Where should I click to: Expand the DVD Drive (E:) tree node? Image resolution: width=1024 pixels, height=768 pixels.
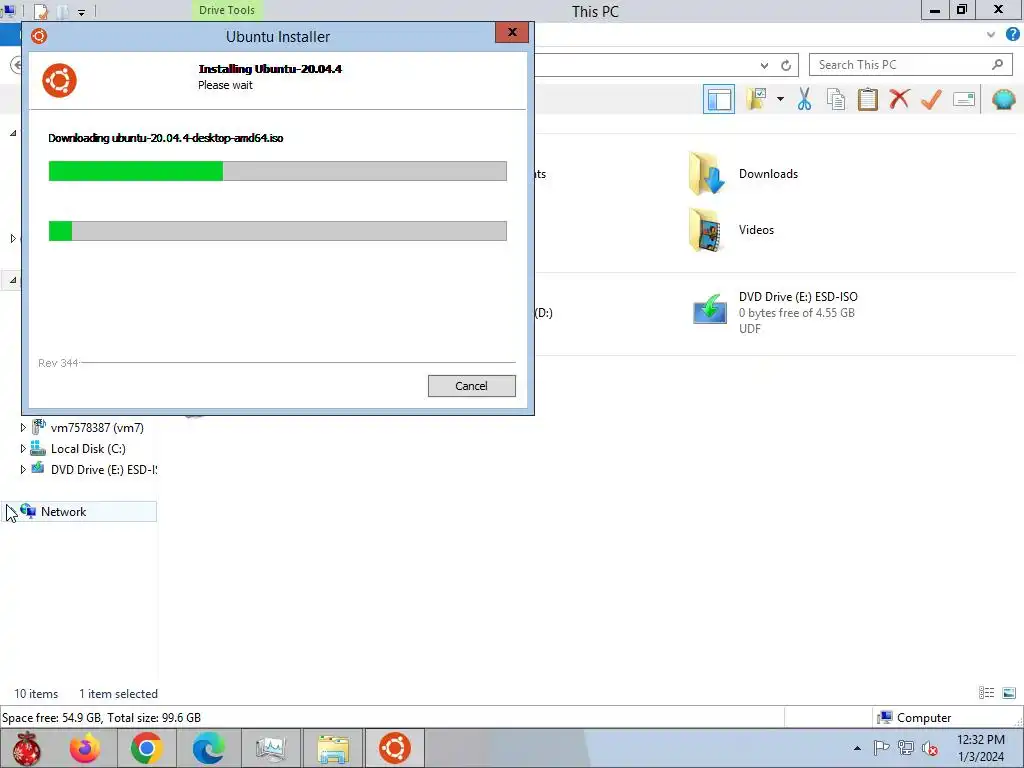click(23, 470)
